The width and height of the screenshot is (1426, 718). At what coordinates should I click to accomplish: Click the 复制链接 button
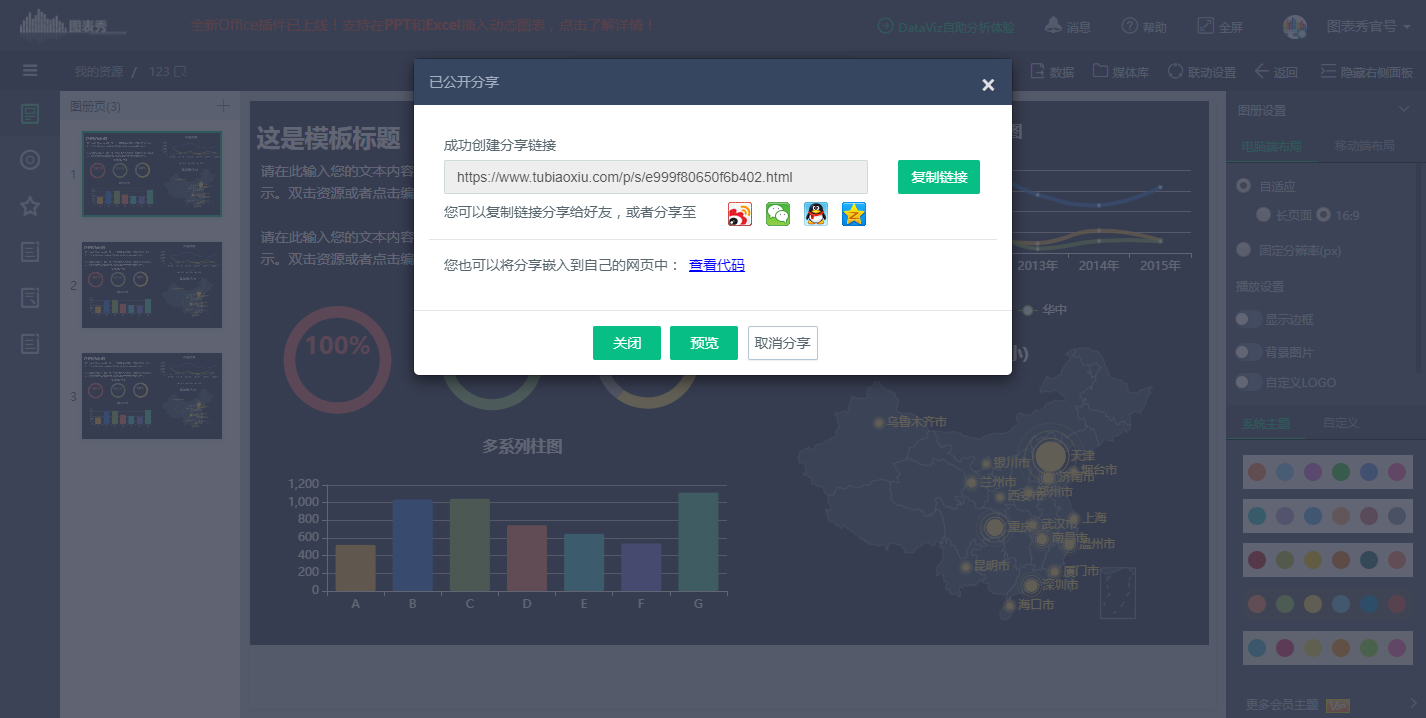click(938, 177)
